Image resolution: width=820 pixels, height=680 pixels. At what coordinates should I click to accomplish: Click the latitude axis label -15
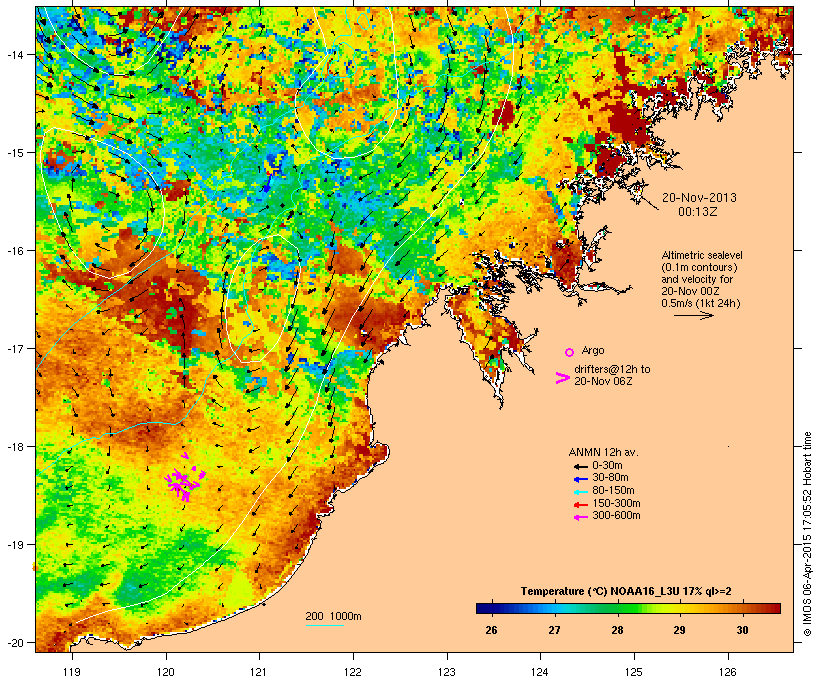tap(14, 153)
